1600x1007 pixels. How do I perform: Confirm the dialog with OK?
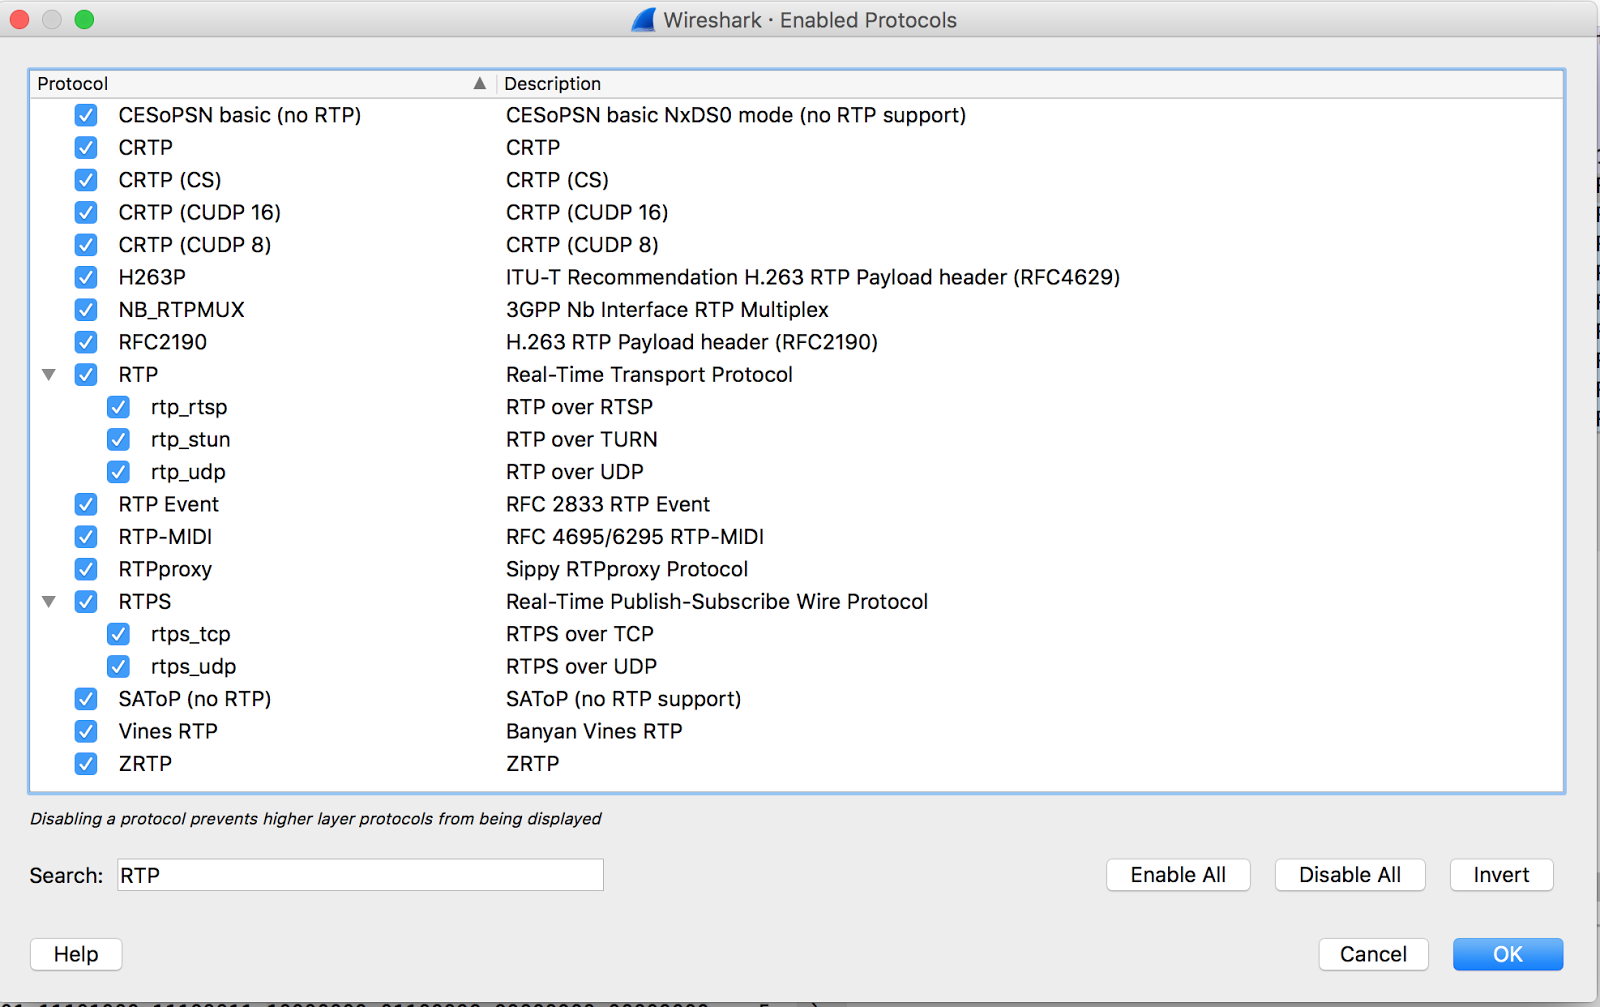[x=1507, y=954]
